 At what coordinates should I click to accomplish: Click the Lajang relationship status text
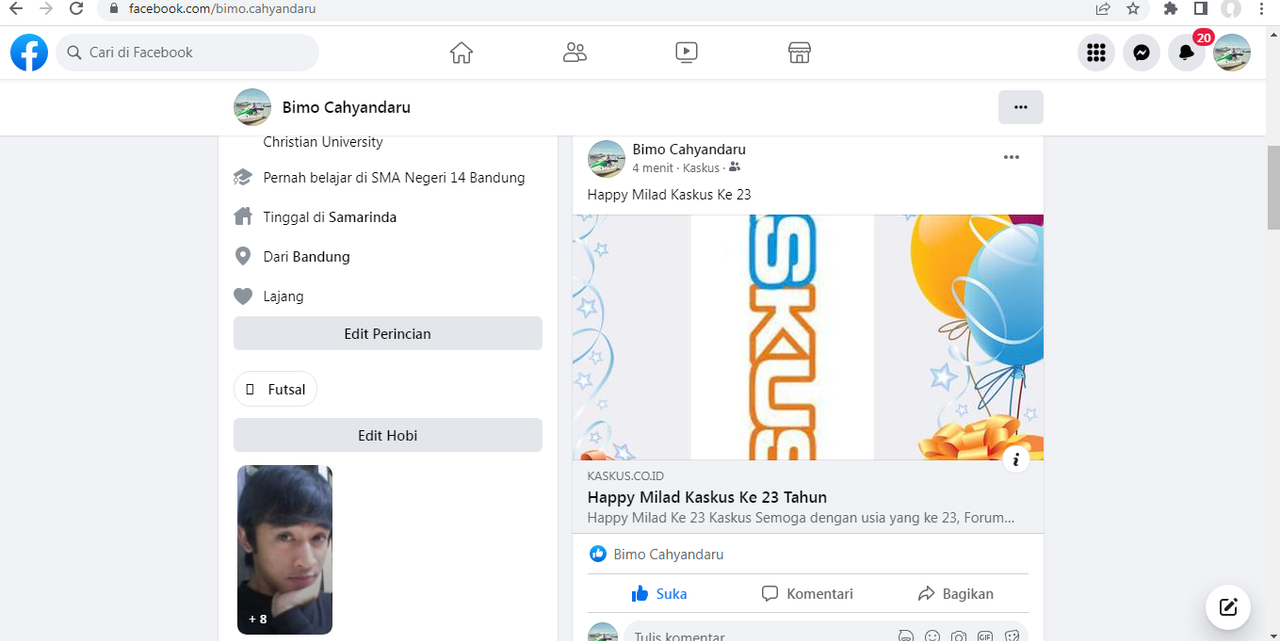(x=283, y=296)
